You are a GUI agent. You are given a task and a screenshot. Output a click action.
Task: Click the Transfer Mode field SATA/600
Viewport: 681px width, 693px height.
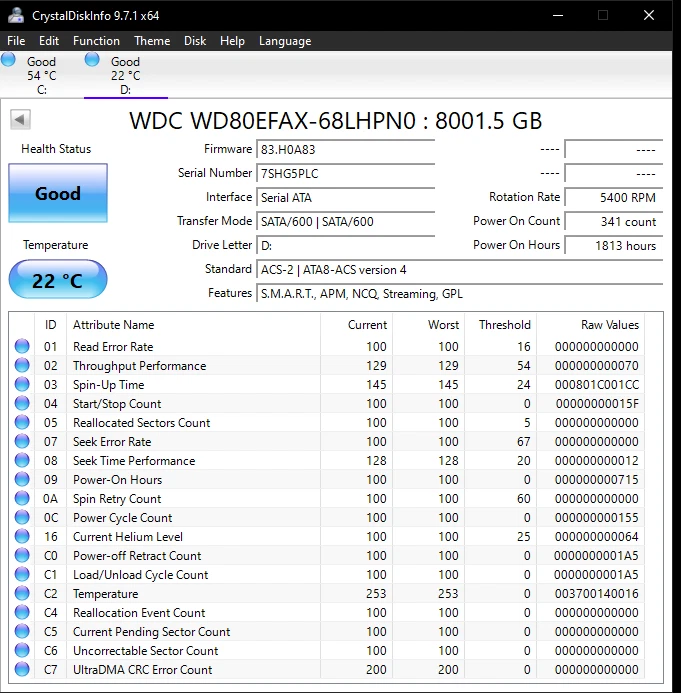coord(346,221)
